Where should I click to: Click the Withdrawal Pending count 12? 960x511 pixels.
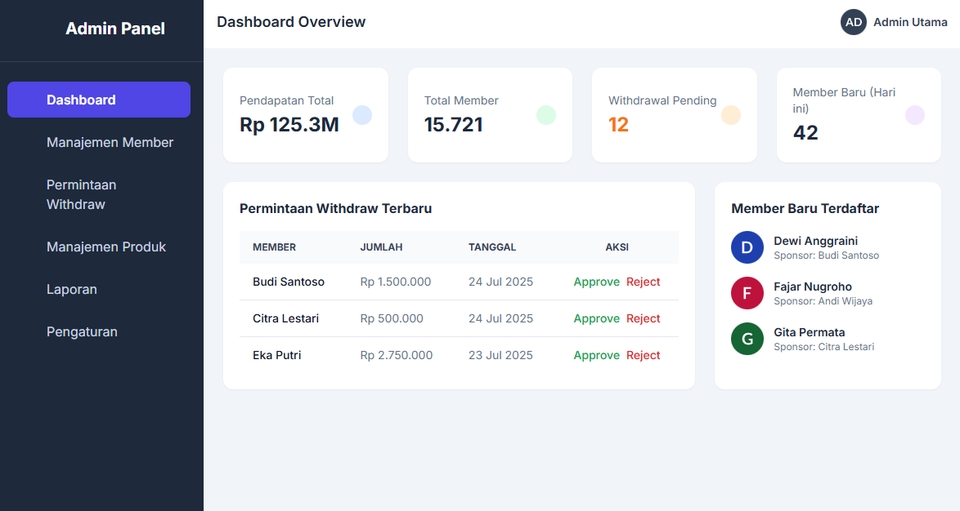[619, 125]
